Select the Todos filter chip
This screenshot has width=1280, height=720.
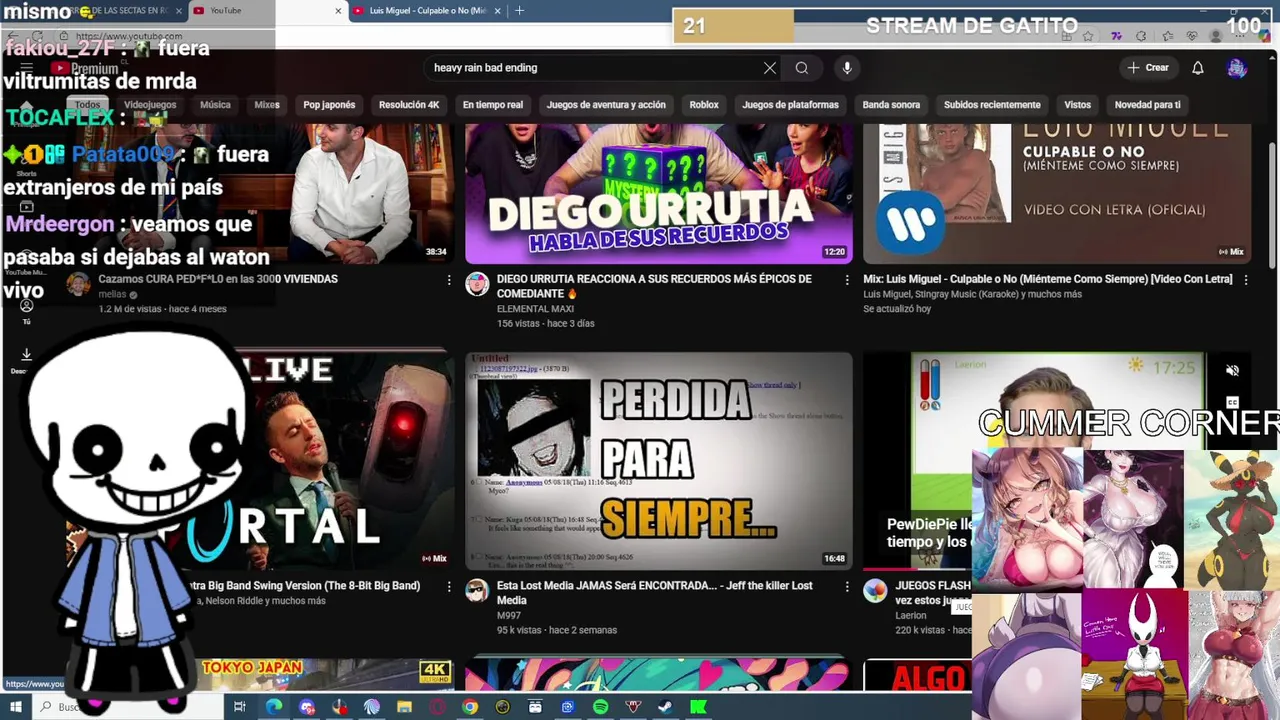87,105
